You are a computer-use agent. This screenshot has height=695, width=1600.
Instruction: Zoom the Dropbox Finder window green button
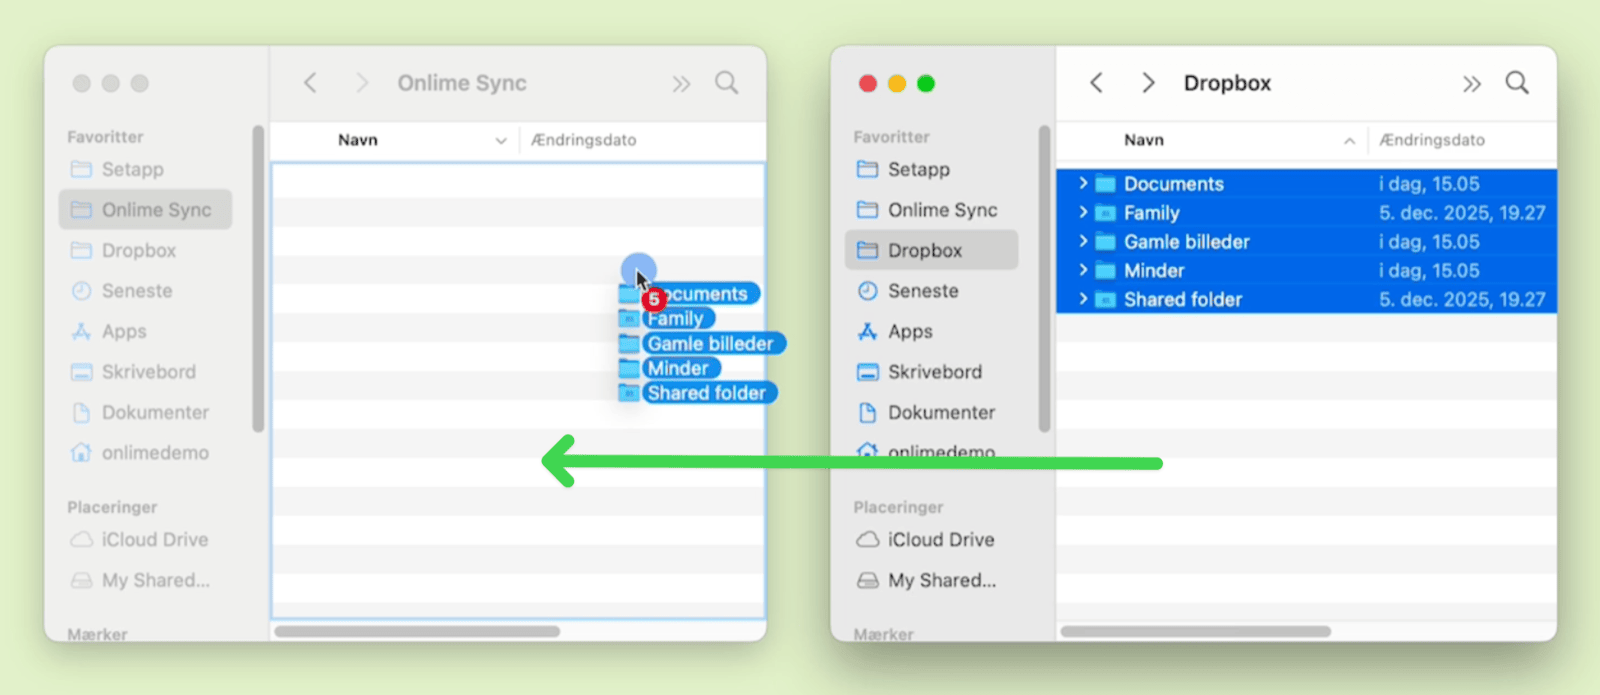tap(926, 84)
